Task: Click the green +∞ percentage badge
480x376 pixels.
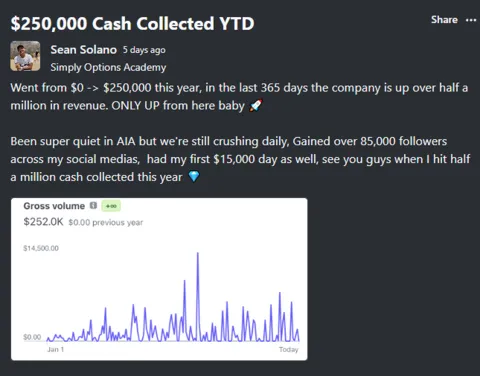Action: pos(111,206)
